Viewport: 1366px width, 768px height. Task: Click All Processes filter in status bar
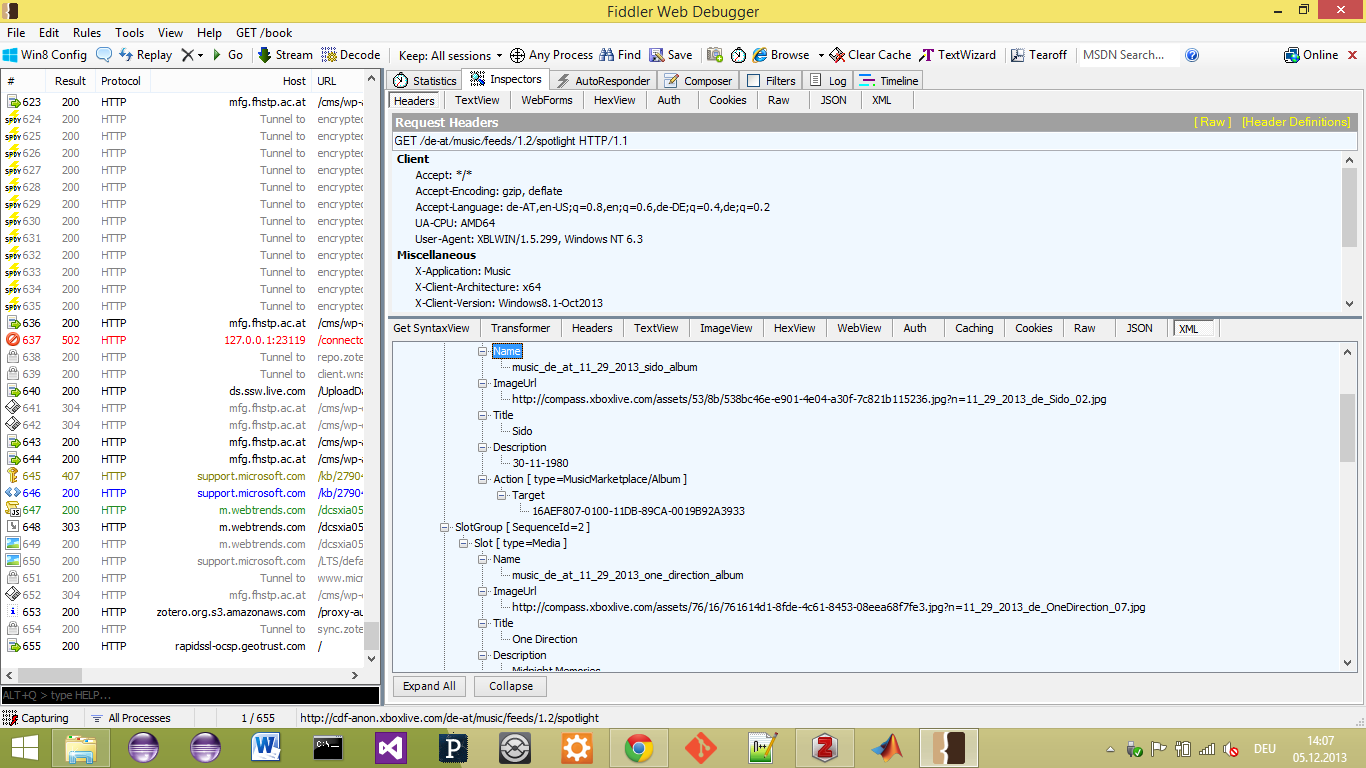(130, 718)
